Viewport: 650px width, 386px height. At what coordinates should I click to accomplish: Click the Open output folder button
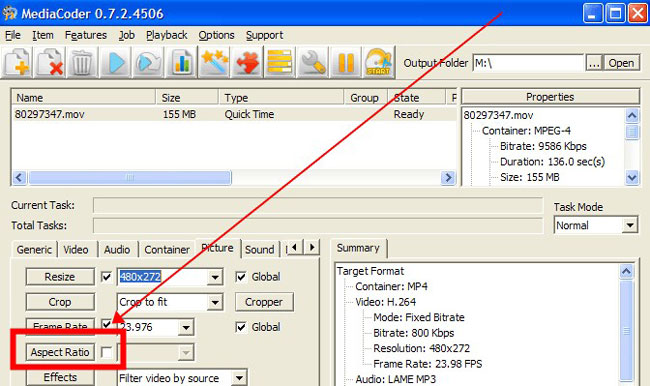point(621,63)
